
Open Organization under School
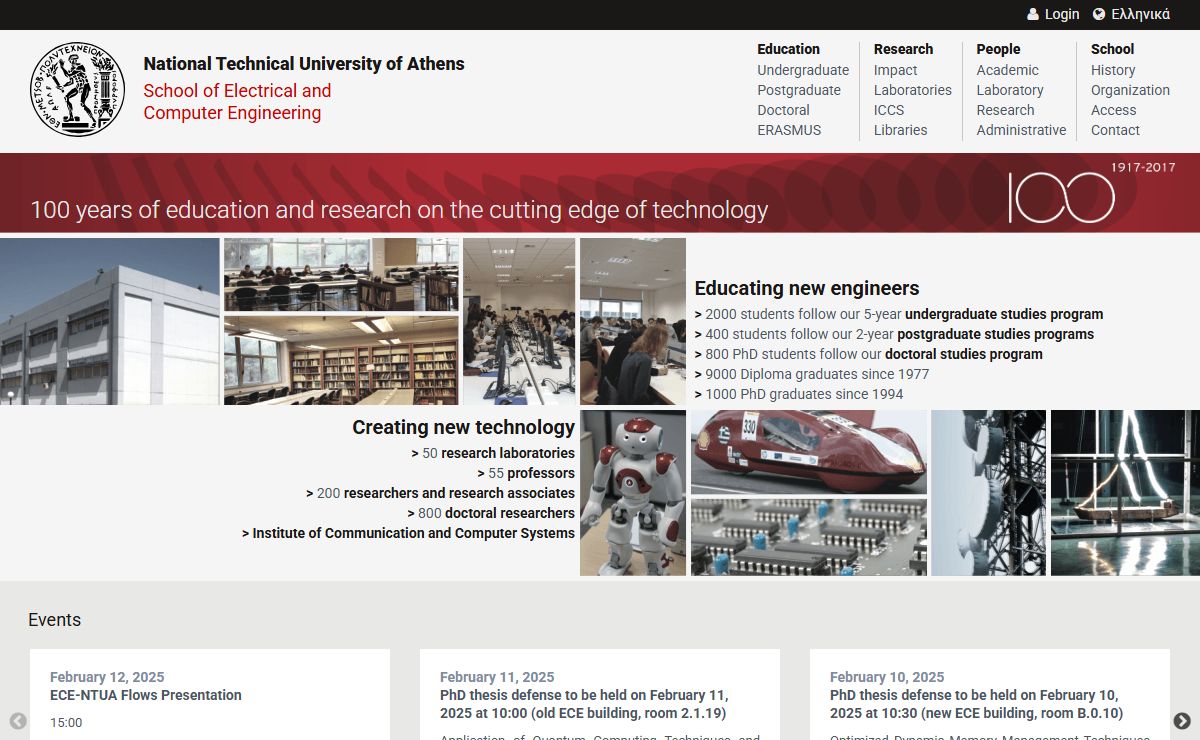[1130, 90]
